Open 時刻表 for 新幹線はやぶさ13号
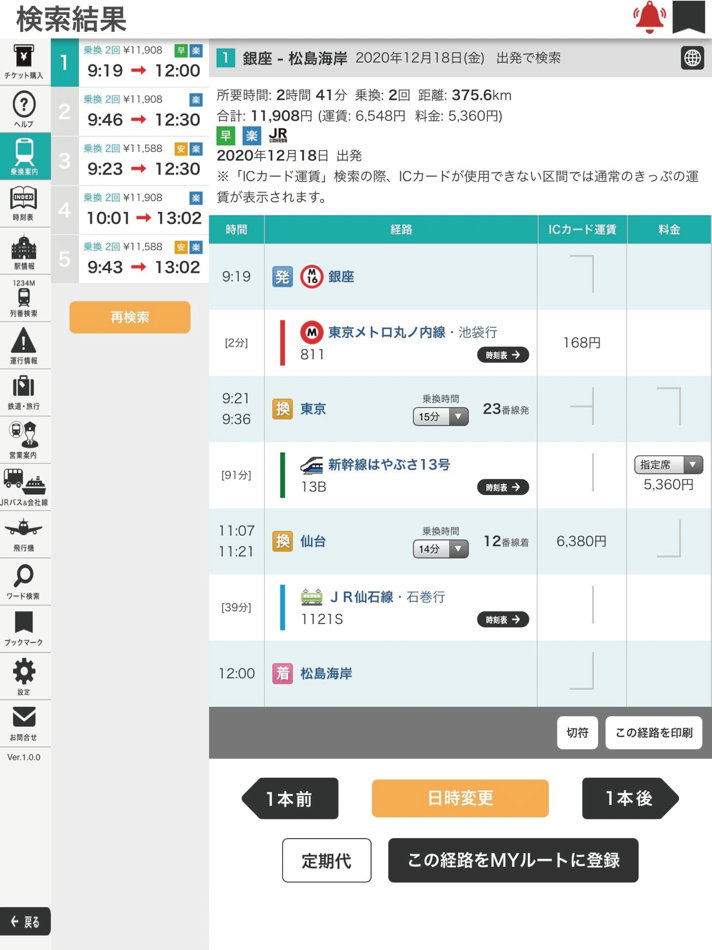712x950 pixels. coord(503,487)
